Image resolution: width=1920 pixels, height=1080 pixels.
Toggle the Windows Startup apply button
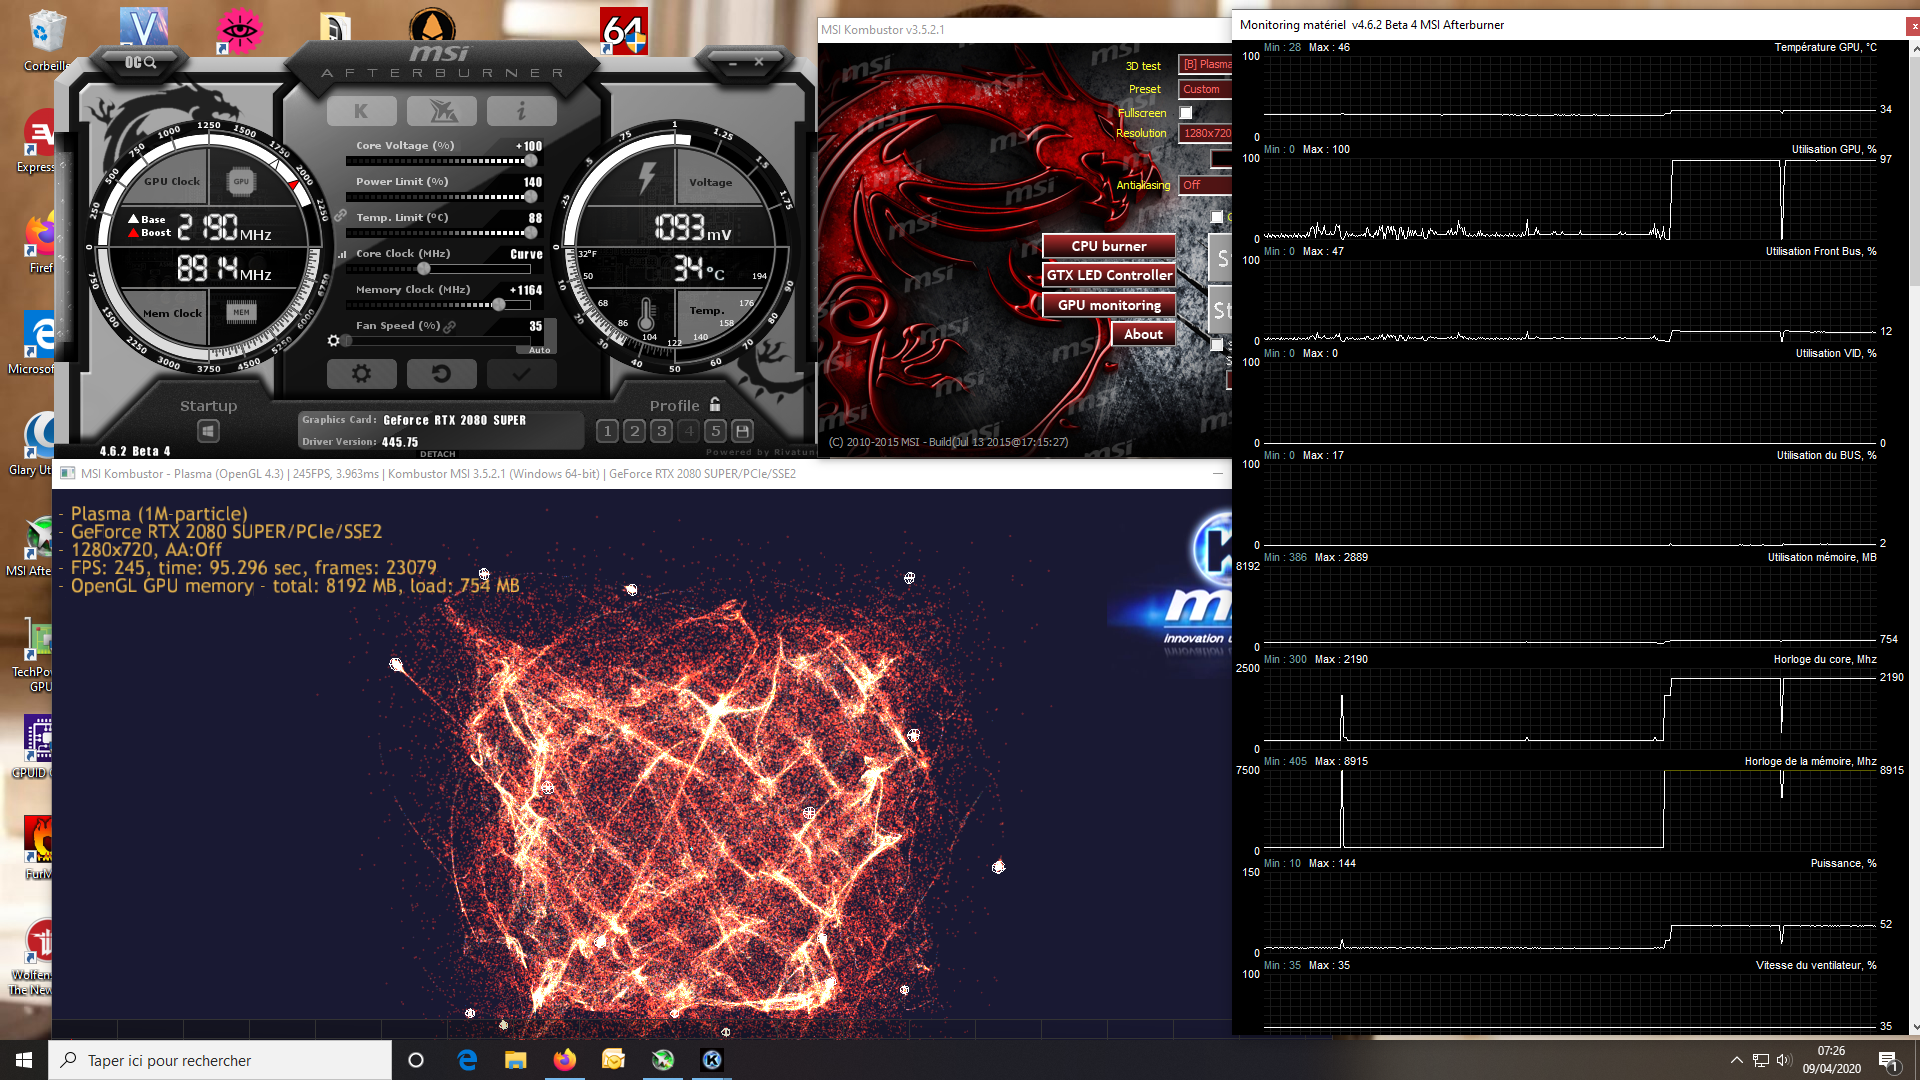coord(208,431)
